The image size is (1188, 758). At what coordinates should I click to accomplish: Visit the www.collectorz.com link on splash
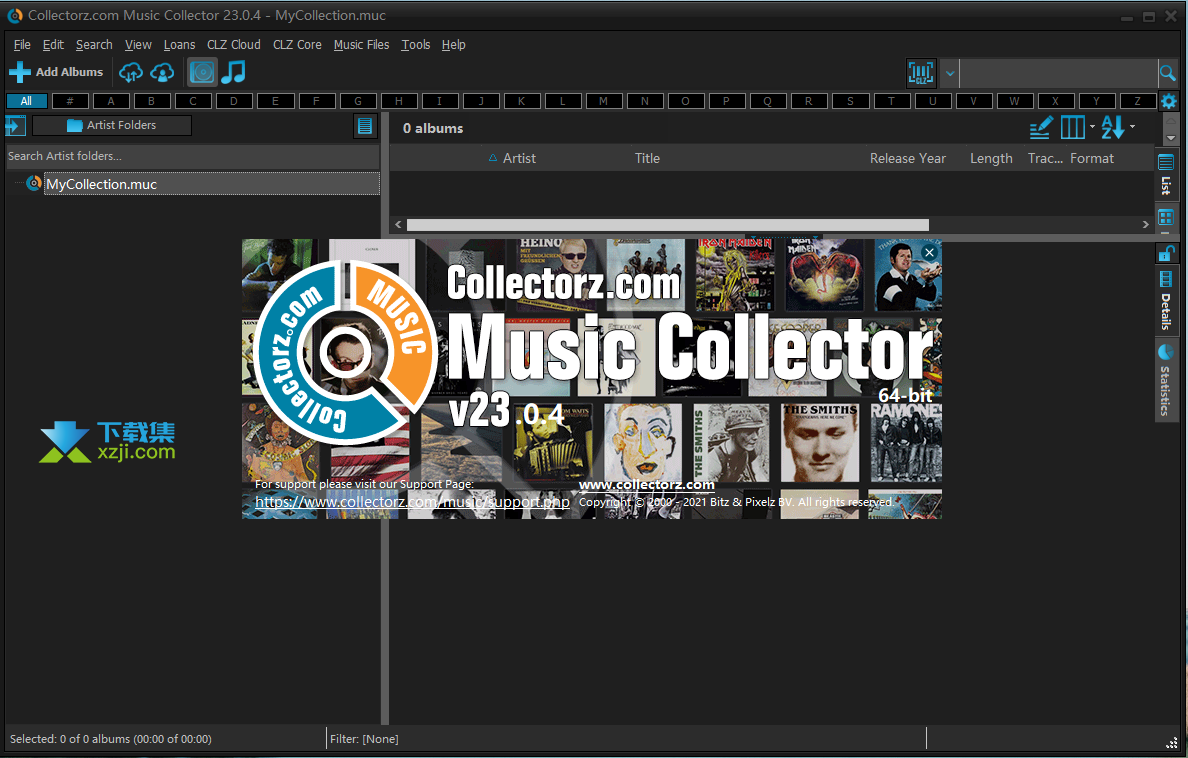click(646, 484)
